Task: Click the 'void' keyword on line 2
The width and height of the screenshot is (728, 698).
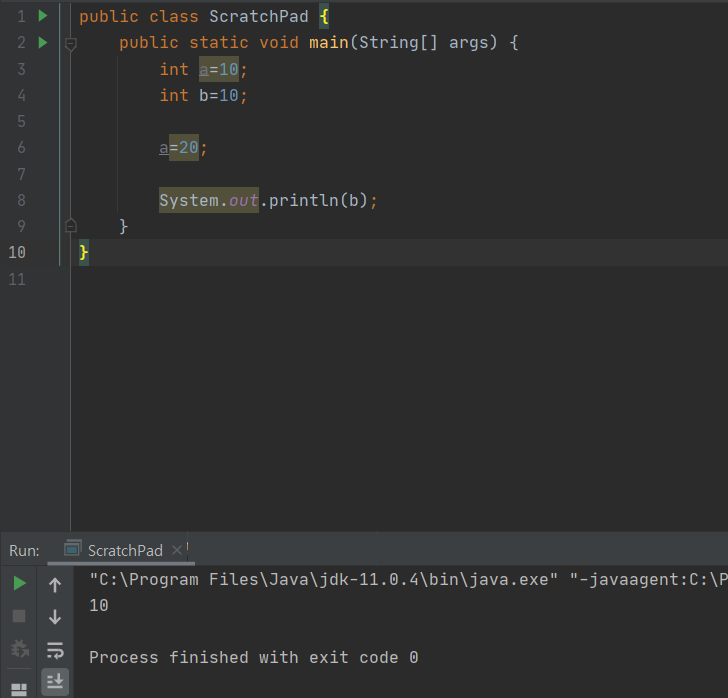Action: pos(279,43)
